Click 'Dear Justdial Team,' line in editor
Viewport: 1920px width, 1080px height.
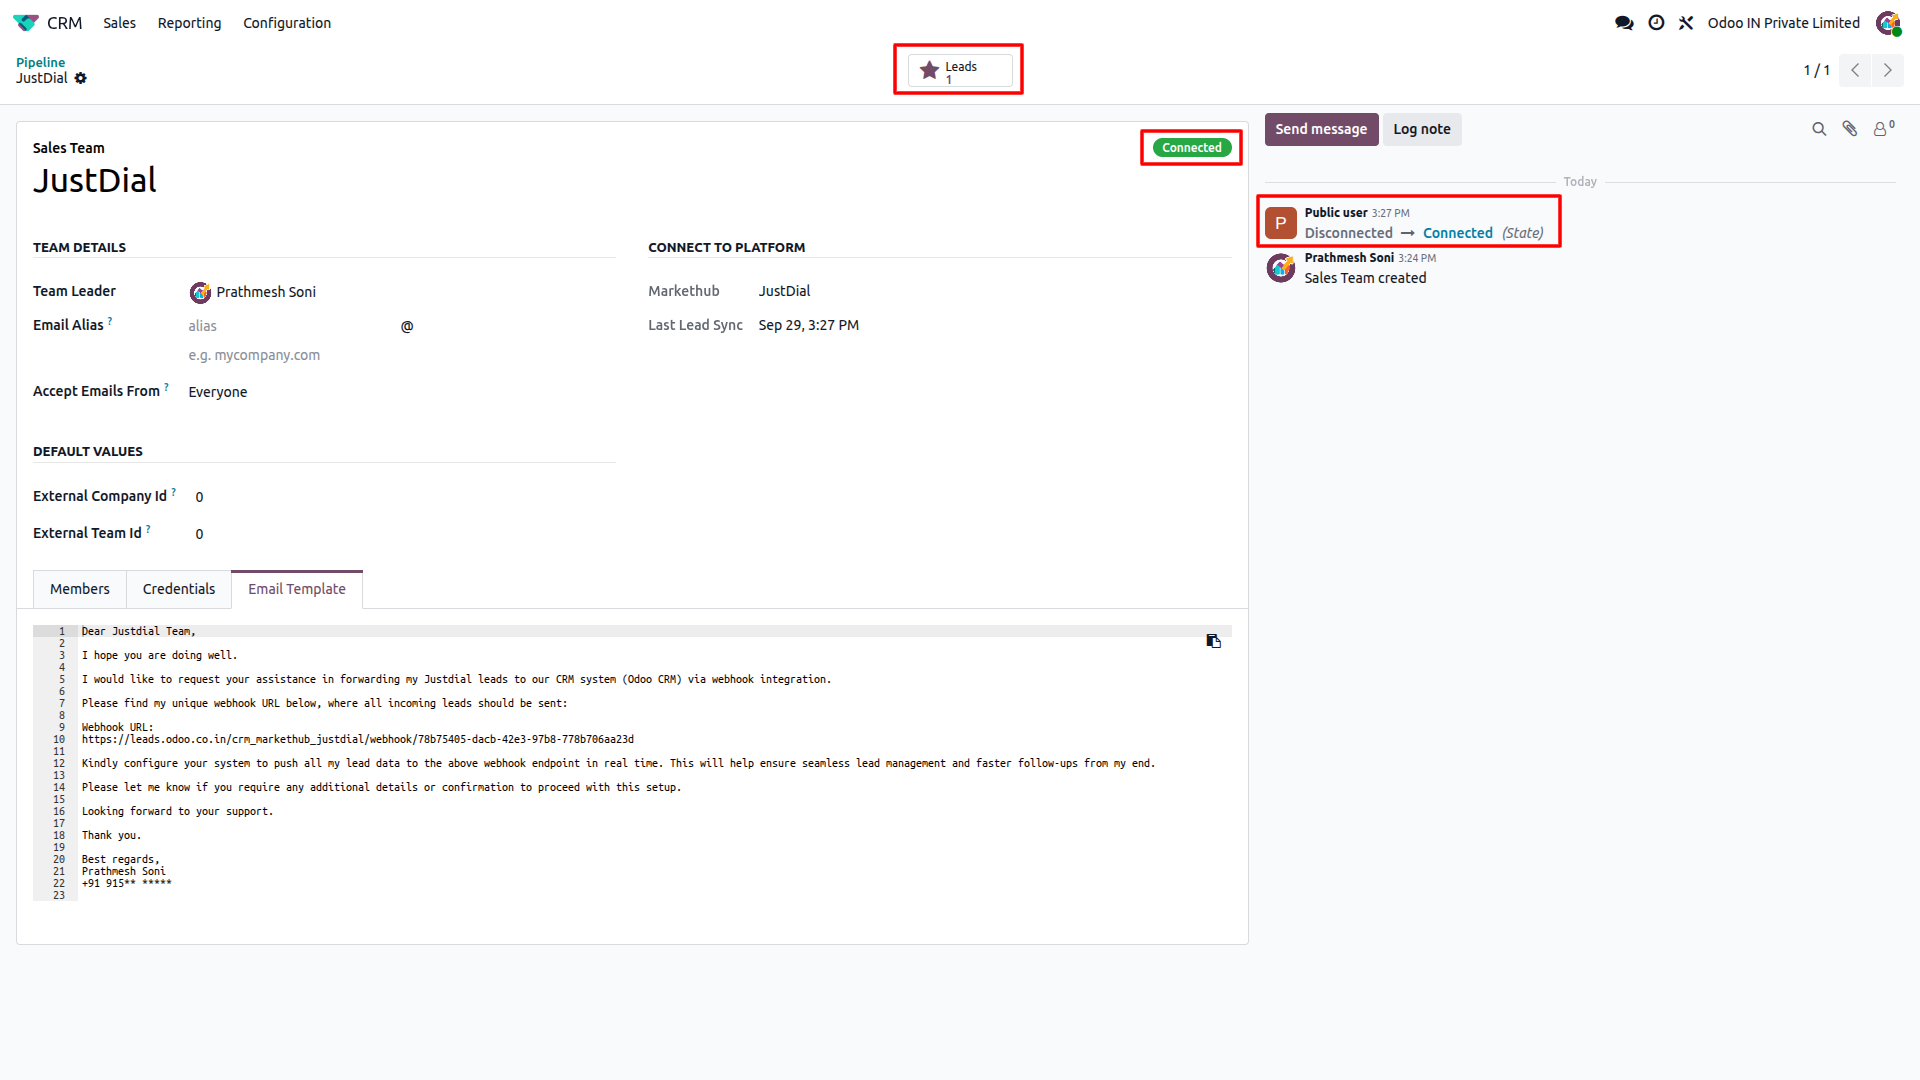point(138,632)
